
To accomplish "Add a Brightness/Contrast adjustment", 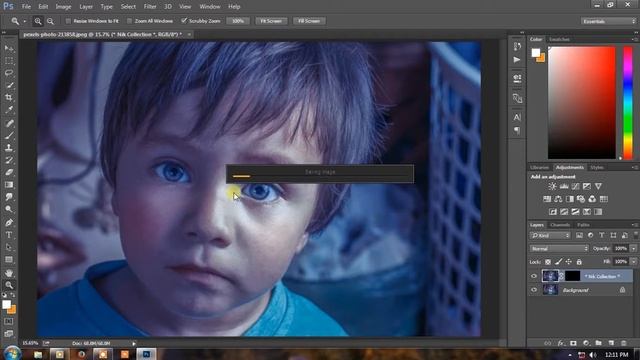I will click(552, 186).
